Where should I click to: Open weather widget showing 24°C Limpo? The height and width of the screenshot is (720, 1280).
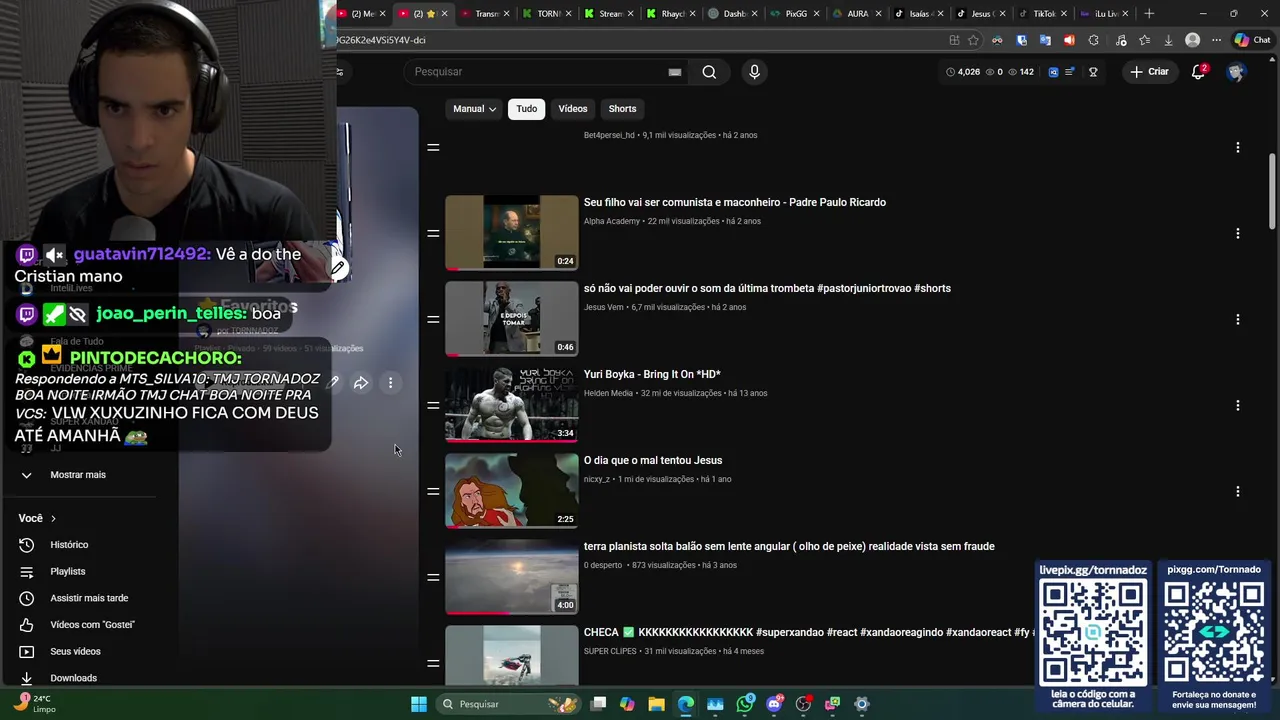click(35, 704)
